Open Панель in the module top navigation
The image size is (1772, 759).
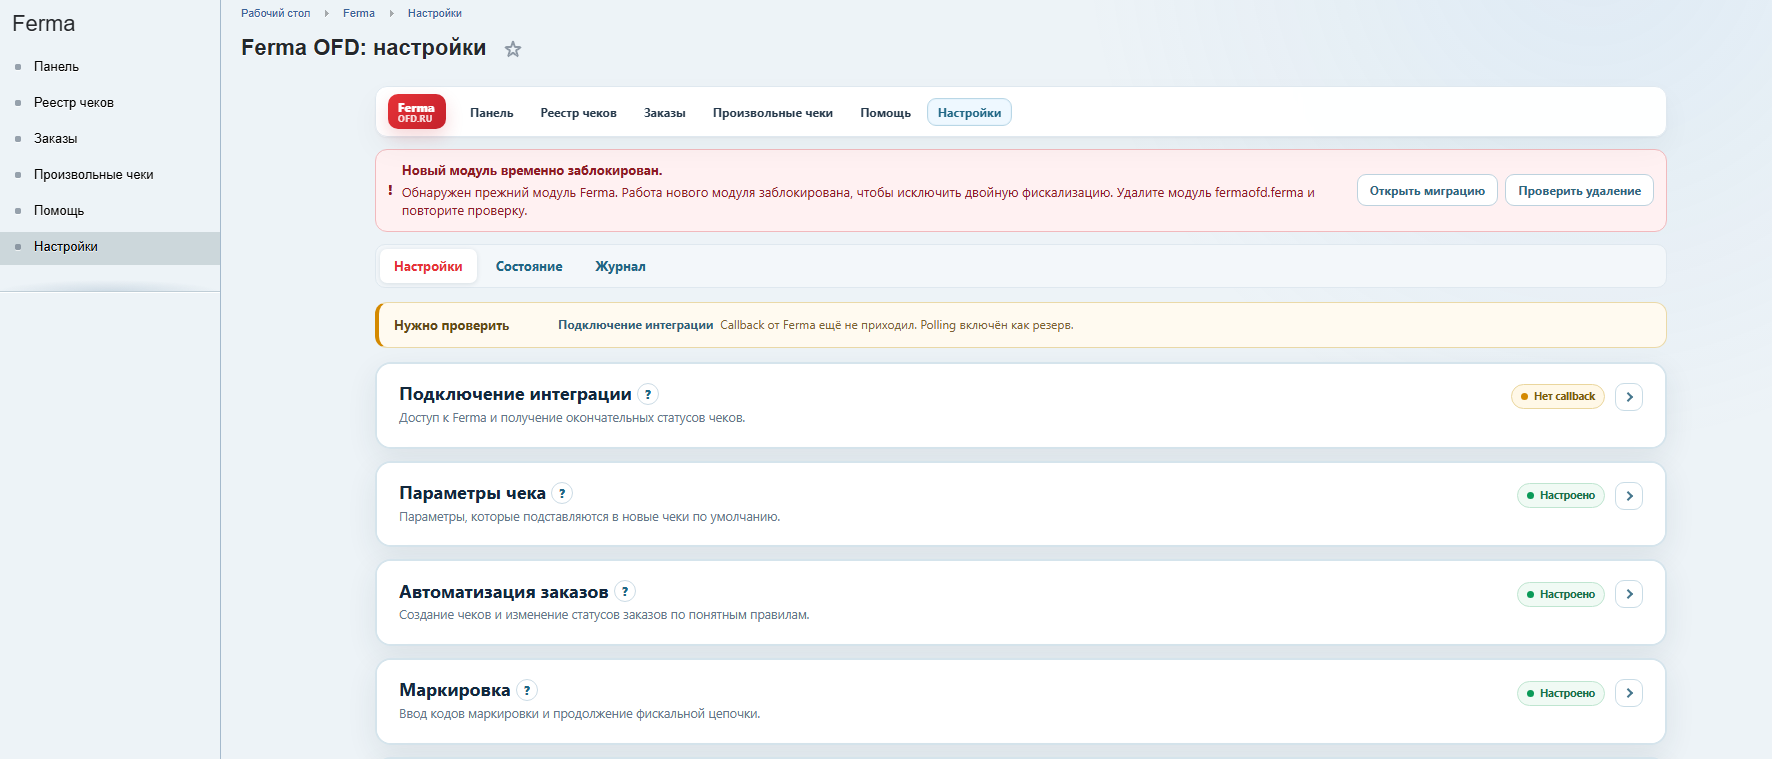point(492,113)
